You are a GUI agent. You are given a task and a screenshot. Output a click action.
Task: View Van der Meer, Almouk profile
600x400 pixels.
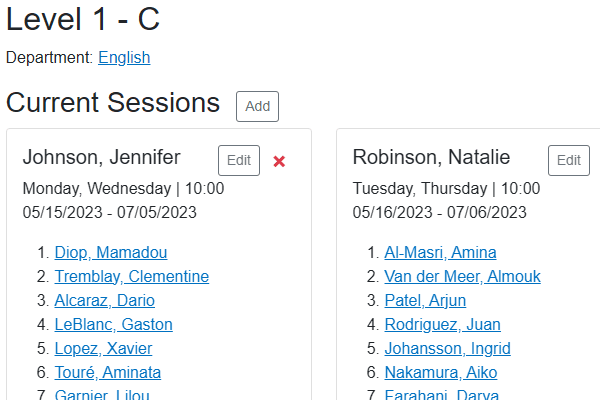tap(462, 276)
